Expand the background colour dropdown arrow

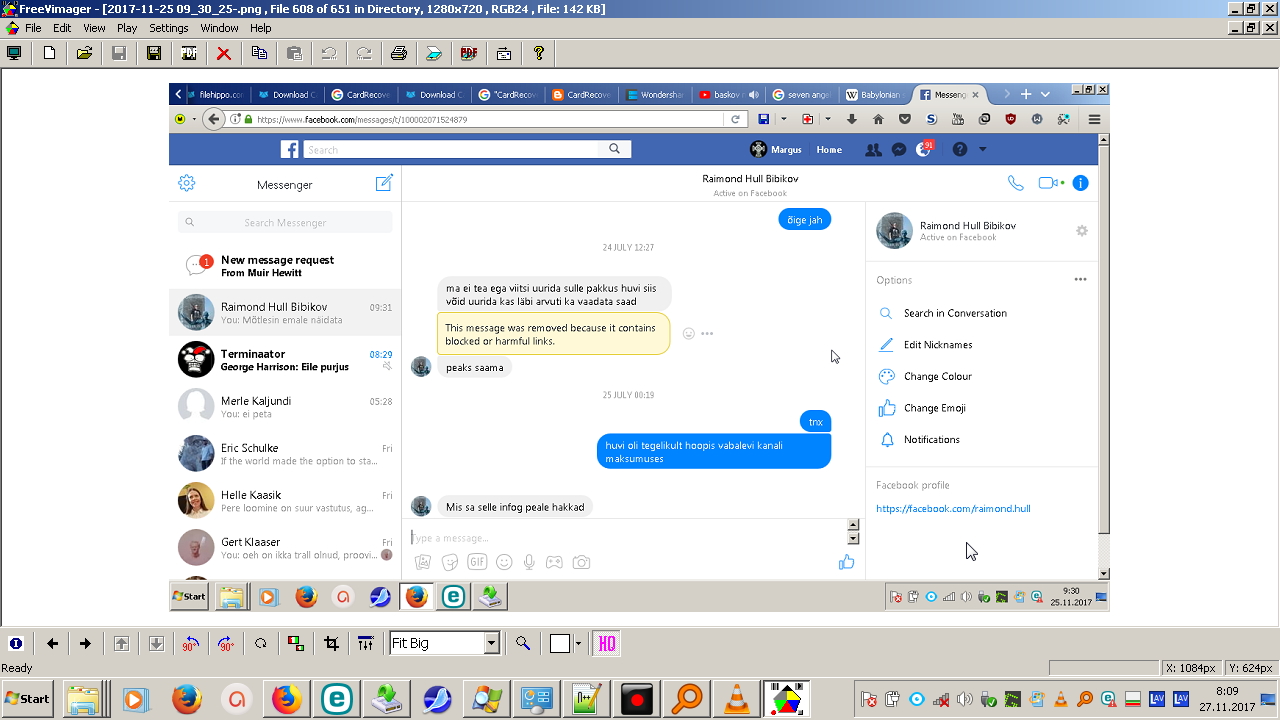pyautogui.click(x=576, y=643)
